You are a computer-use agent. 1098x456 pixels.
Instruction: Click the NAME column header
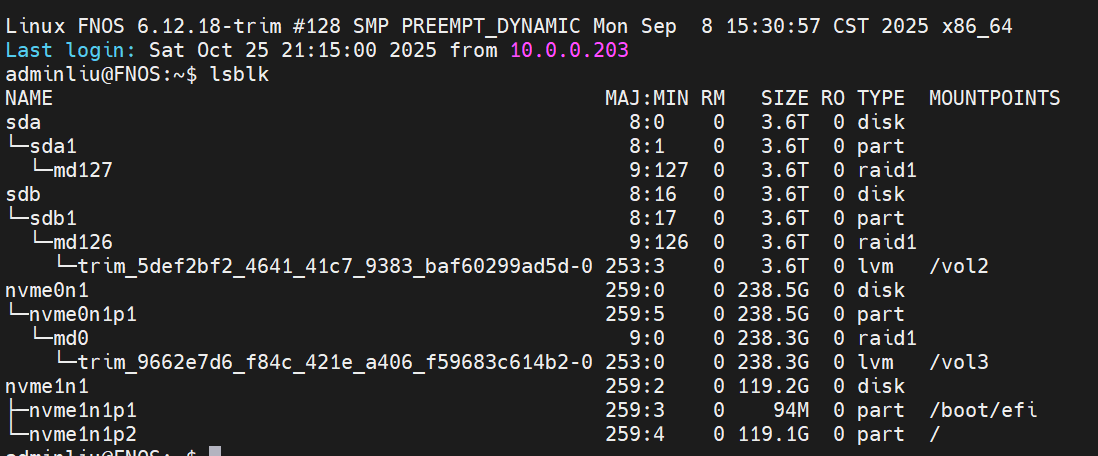(29, 98)
